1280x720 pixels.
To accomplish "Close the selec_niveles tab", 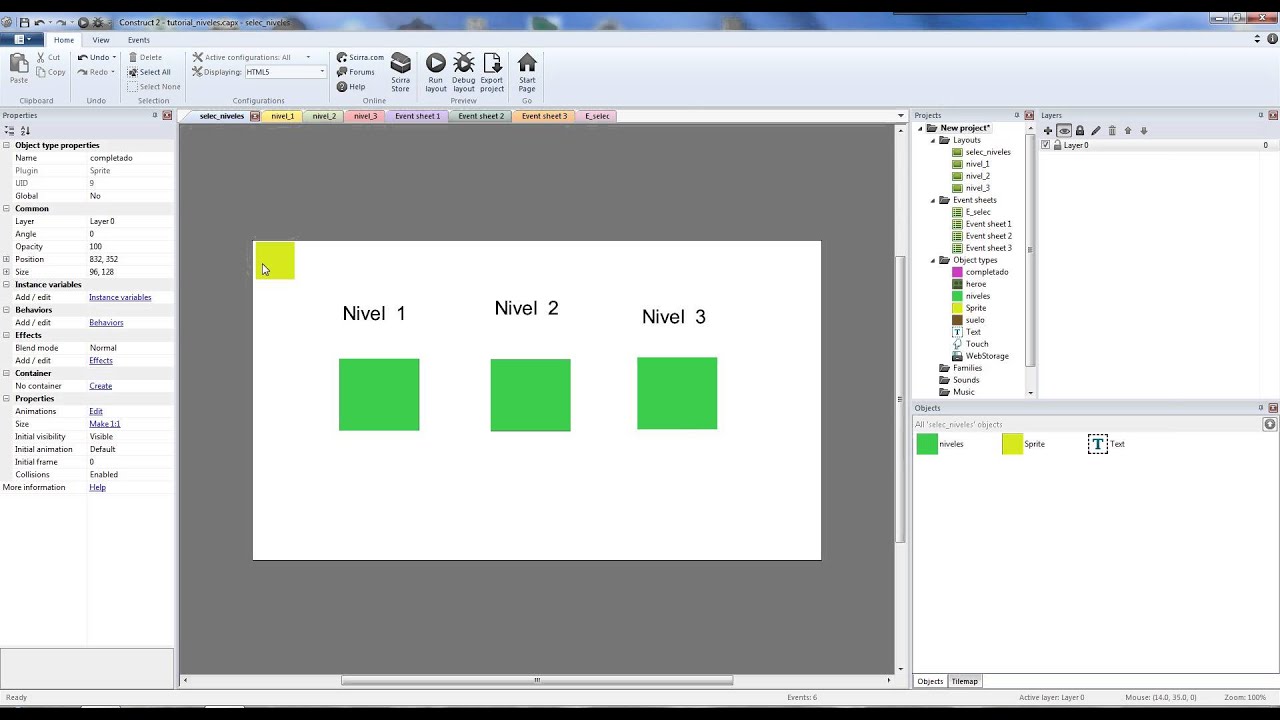I will point(255,116).
